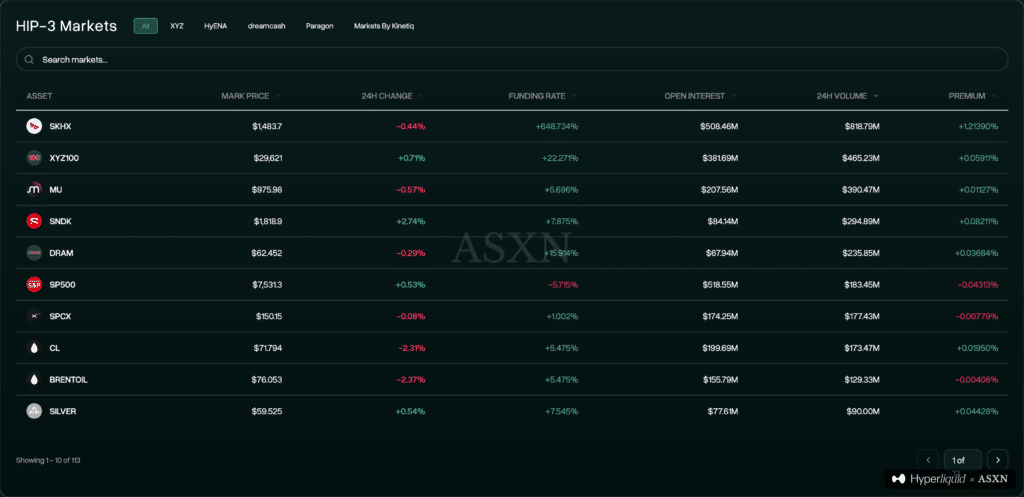Image resolution: width=1024 pixels, height=497 pixels.
Task: Click the page number field
Action: click(x=963, y=460)
